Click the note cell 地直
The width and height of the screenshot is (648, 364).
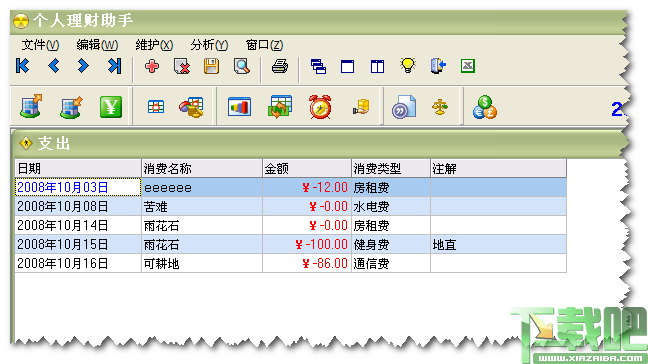pyautogui.click(x=498, y=244)
